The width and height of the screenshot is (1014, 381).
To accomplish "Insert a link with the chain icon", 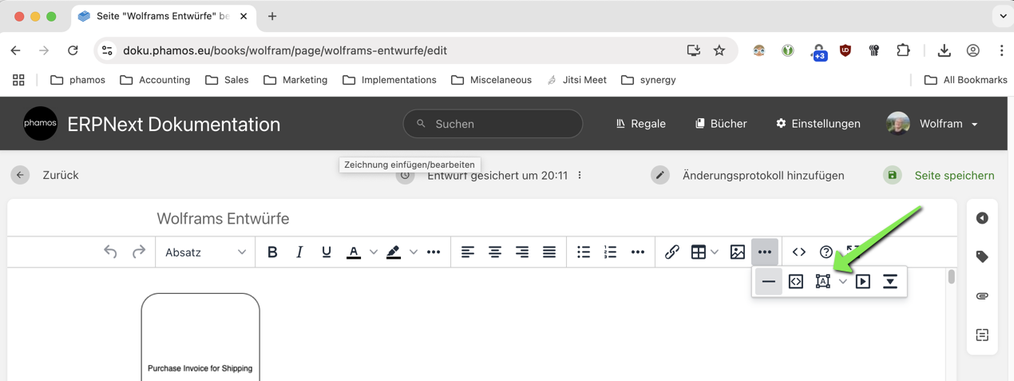I will [x=672, y=252].
